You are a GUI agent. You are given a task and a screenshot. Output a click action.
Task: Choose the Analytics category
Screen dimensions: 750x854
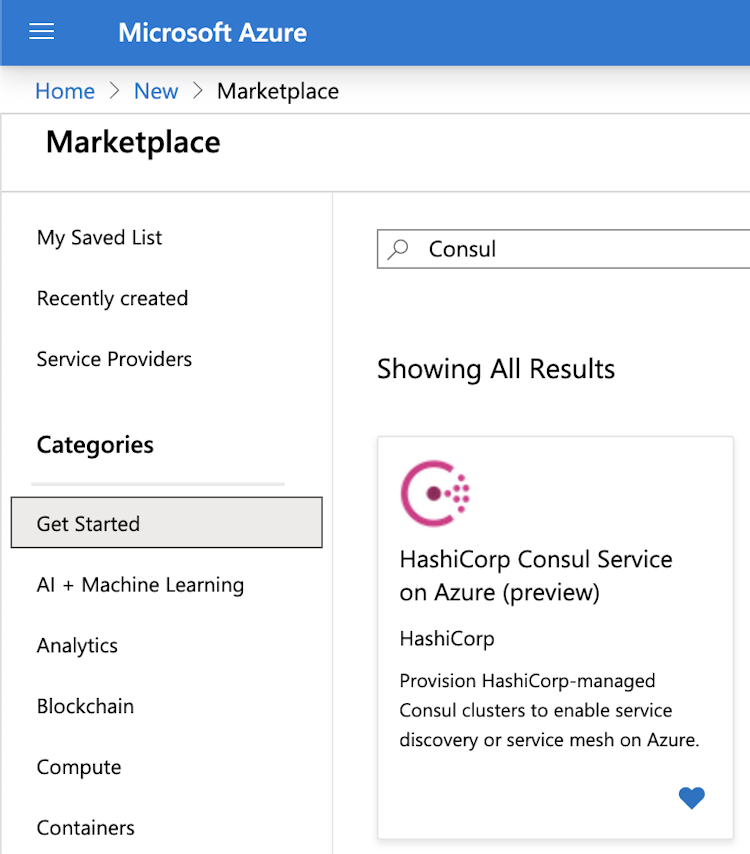[x=77, y=645]
